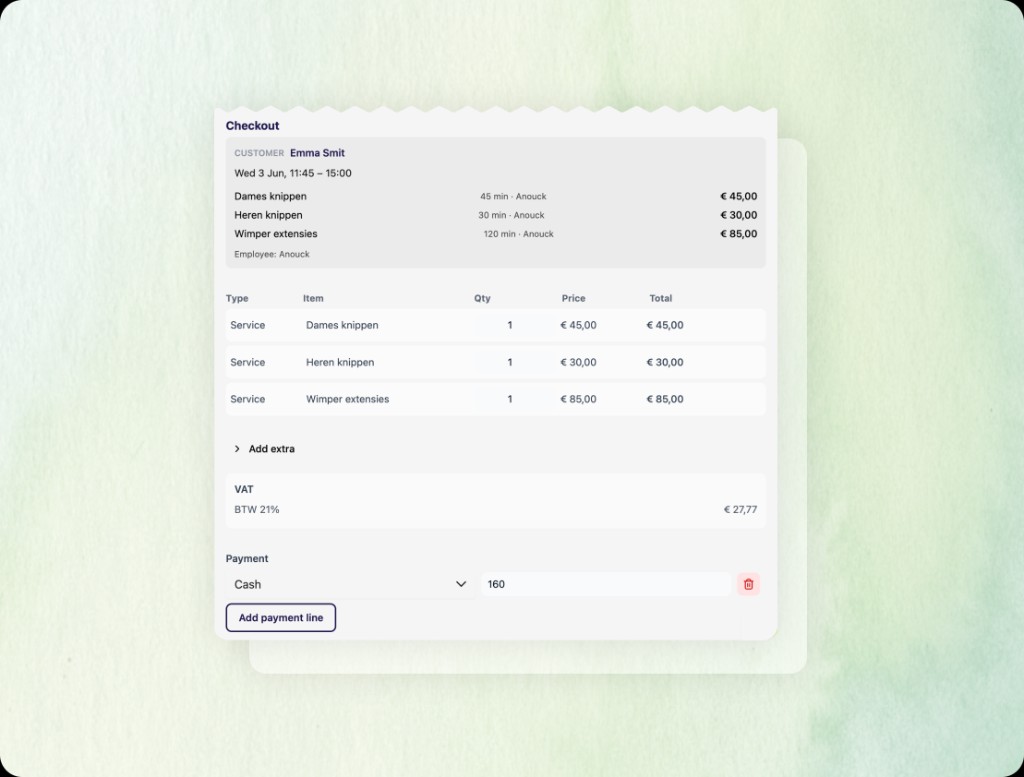The width and height of the screenshot is (1024, 777).
Task: Click the quantity value for Heren knippen row
Action: [509, 362]
